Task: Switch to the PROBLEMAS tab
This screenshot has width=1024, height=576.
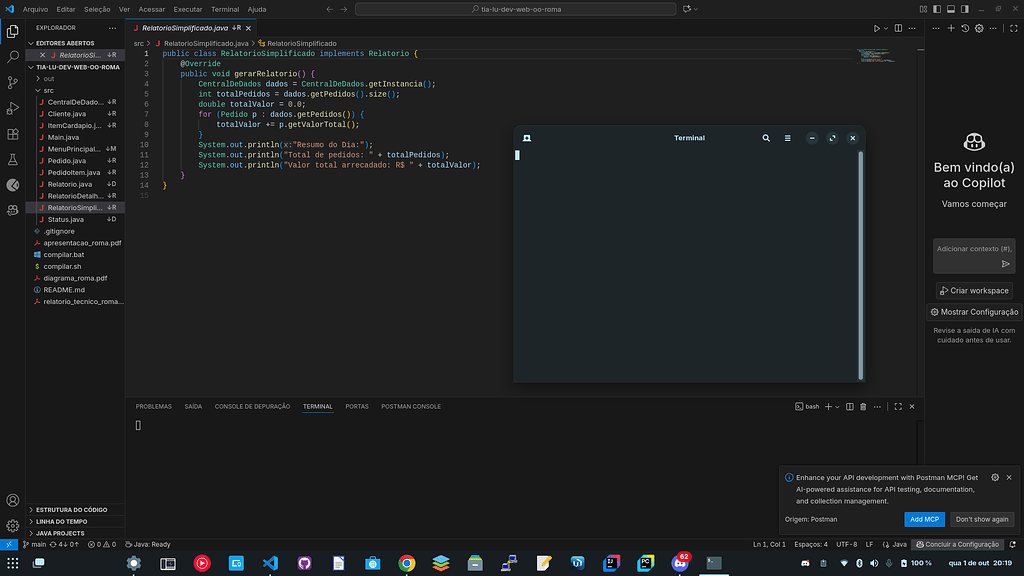Action: 155,407
